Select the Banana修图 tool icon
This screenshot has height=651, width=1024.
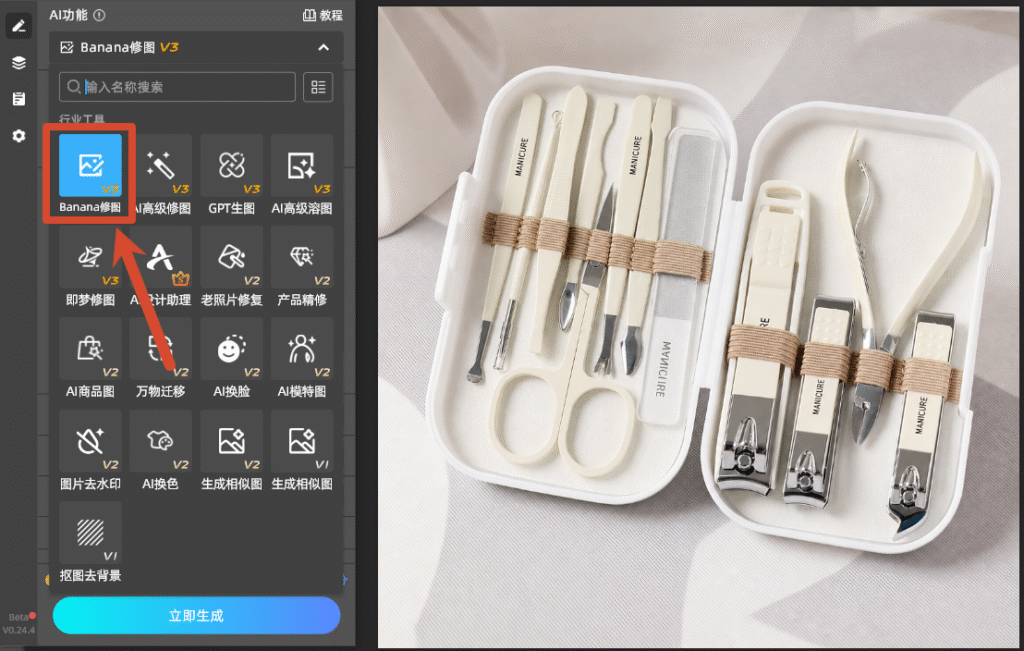[x=90, y=165]
